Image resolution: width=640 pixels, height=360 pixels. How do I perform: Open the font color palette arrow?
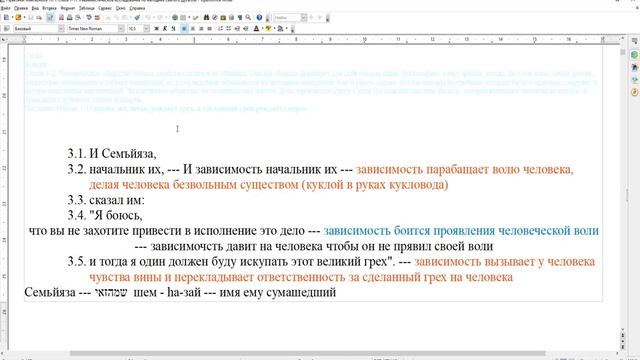(262, 29)
